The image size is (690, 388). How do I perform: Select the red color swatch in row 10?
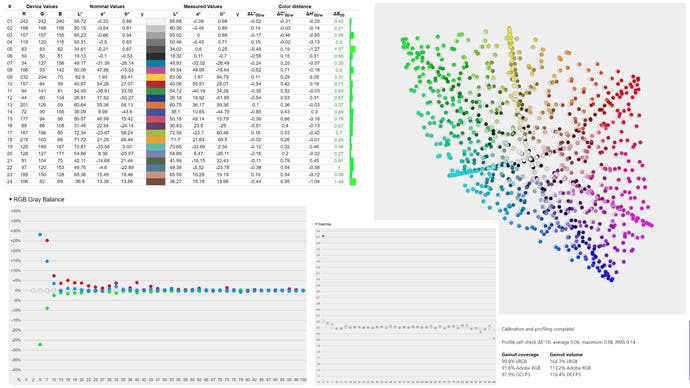click(155, 84)
